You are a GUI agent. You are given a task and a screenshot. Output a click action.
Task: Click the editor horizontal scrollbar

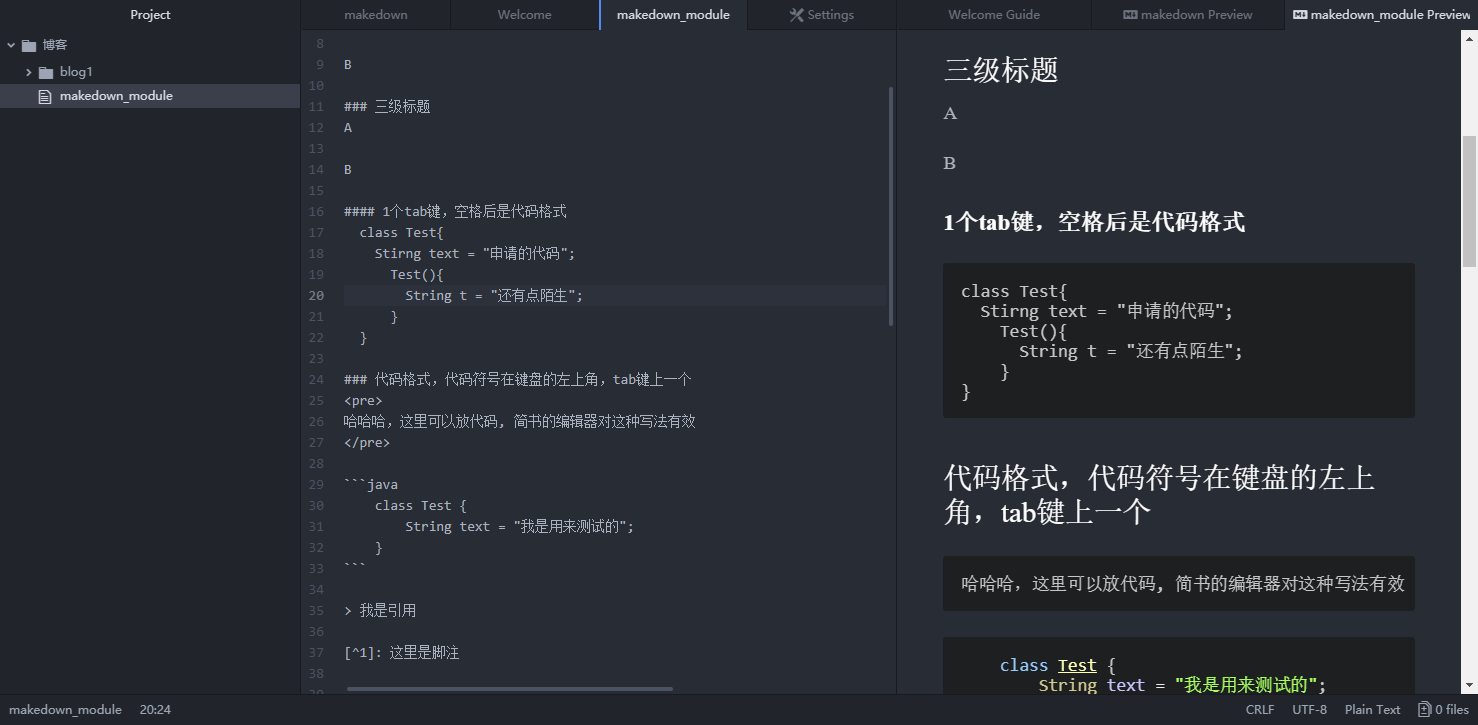tap(510, 689)
